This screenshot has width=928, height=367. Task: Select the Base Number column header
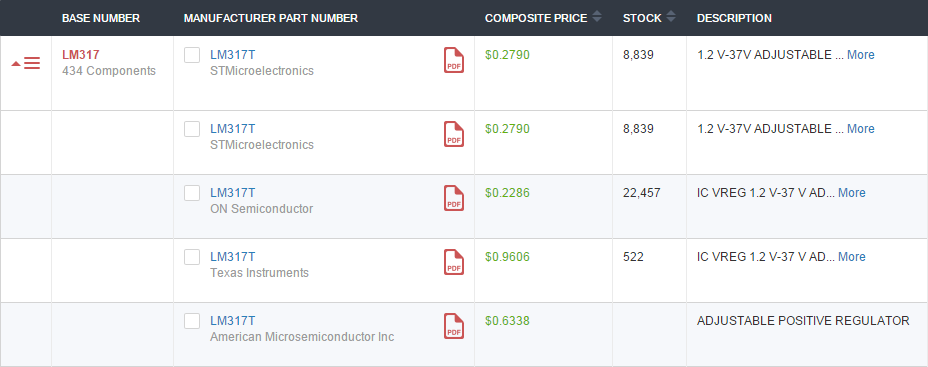click(x=101, y=18)
